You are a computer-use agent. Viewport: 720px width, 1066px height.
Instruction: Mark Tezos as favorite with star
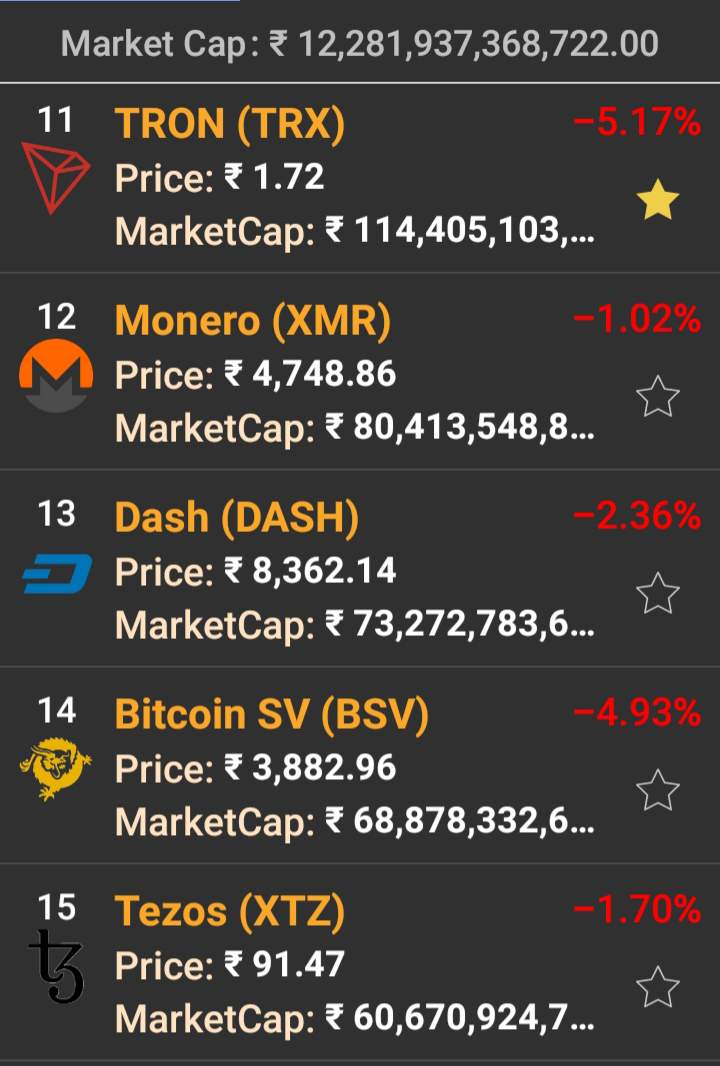tap(658, 988)
